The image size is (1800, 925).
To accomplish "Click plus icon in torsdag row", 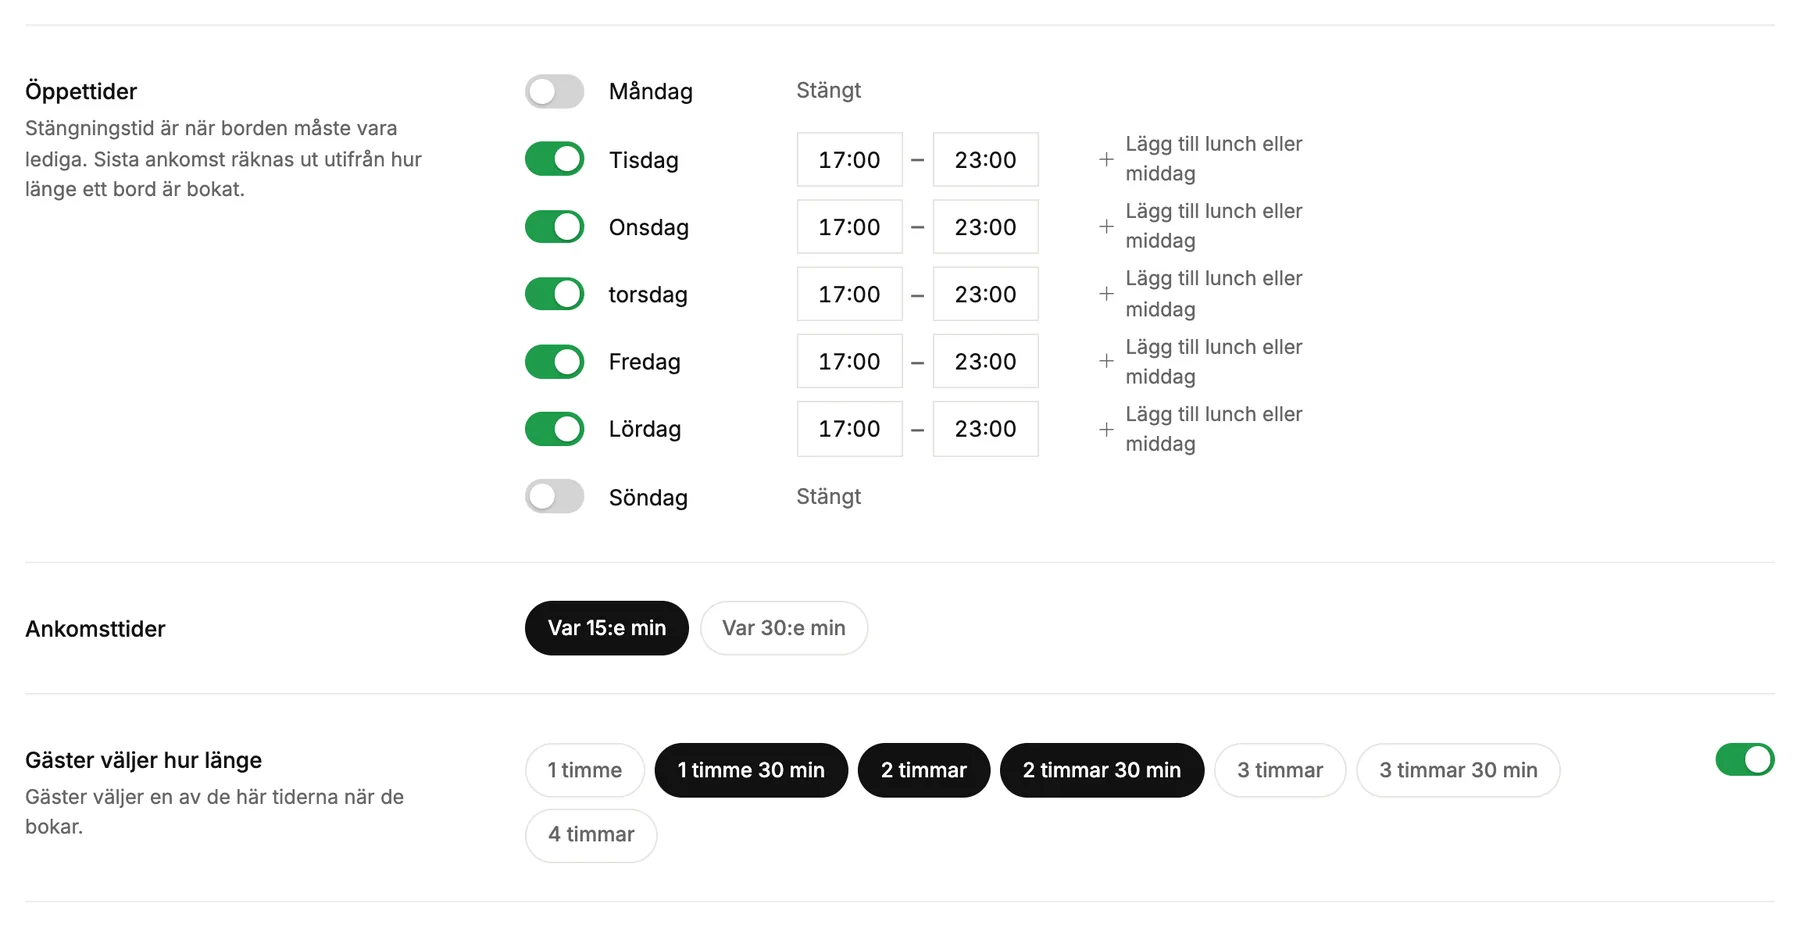I will tap(1106, 294).
